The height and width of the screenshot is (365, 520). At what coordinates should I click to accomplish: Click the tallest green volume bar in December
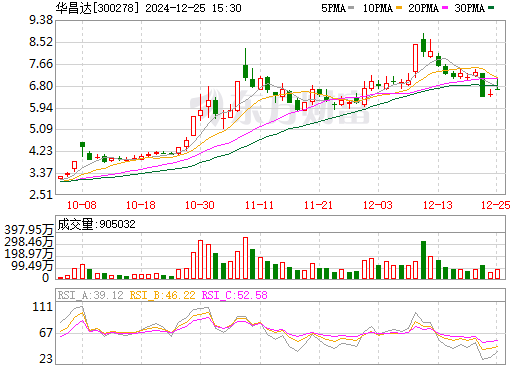(423, 260)
